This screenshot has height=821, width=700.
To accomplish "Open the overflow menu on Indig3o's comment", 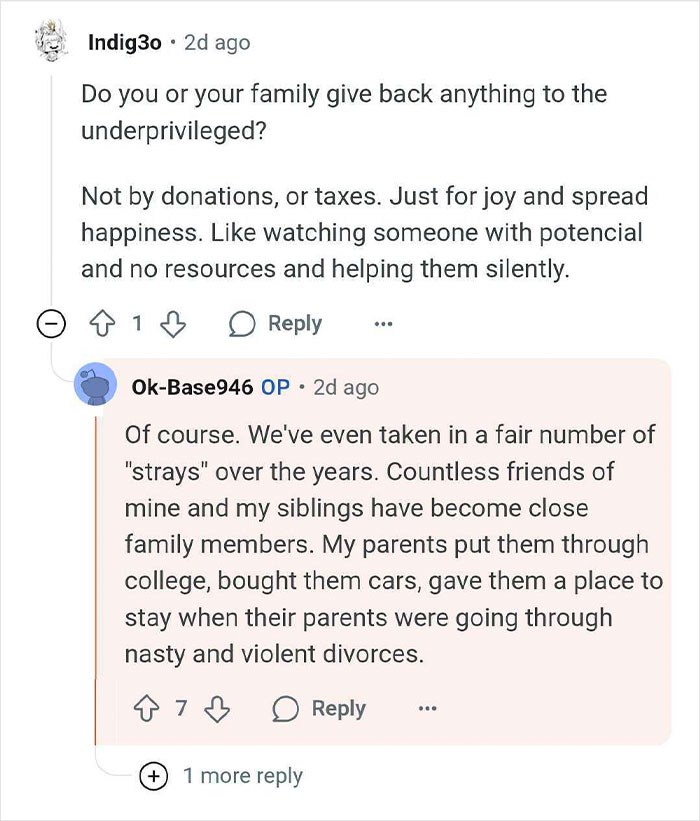I will (x=383, y=323).
